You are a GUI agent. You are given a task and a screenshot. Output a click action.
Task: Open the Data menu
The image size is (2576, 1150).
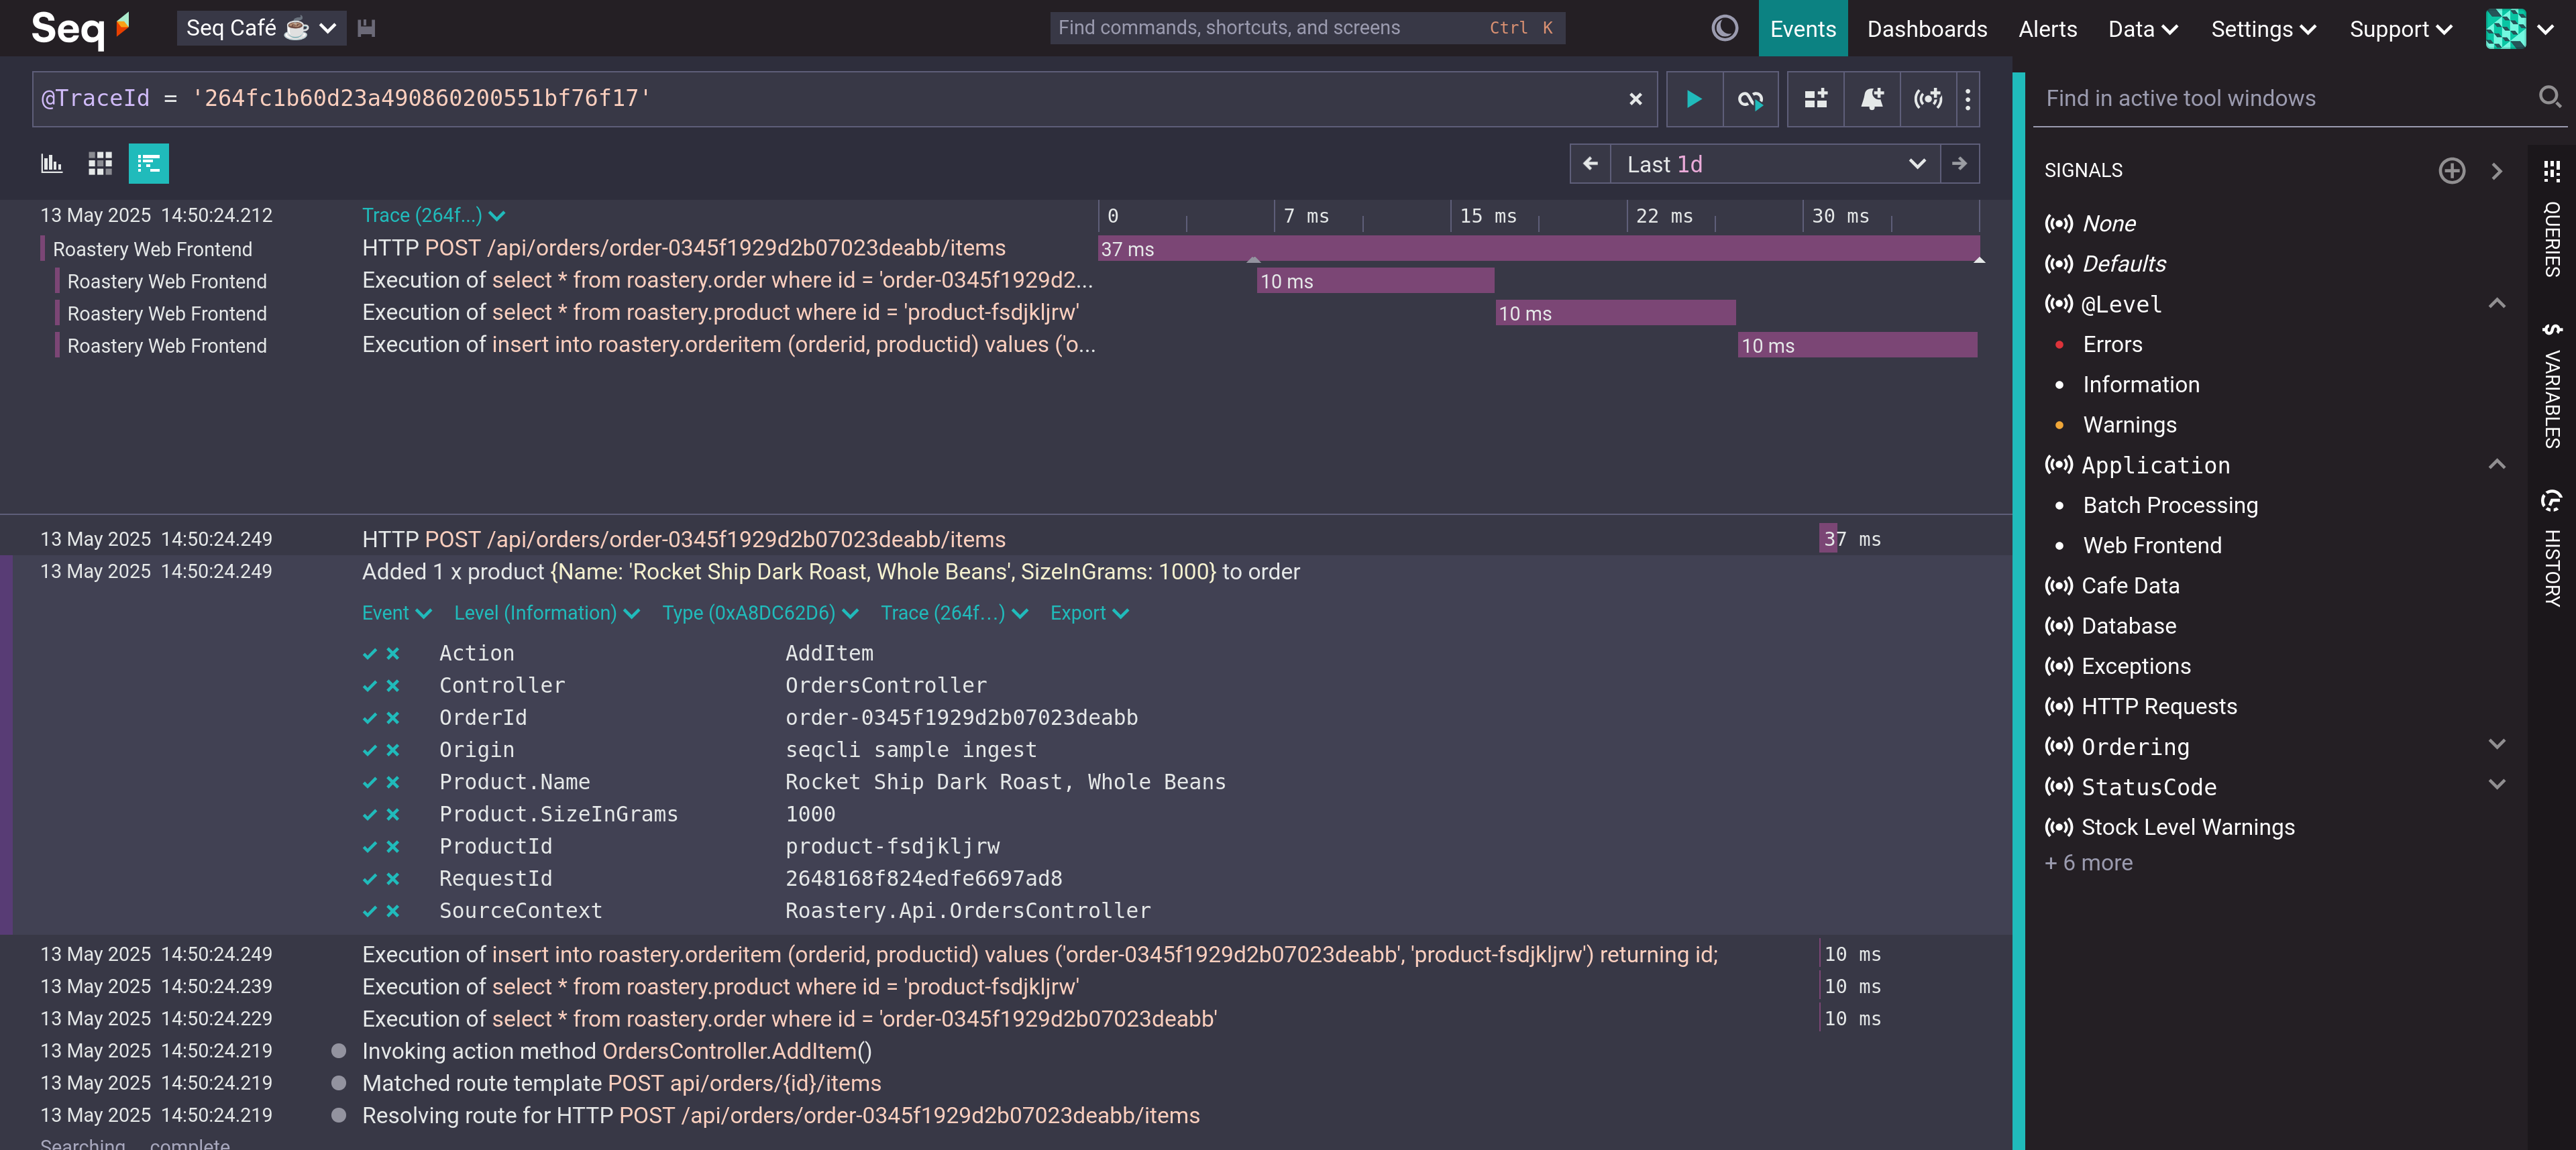pos(2142,28)
